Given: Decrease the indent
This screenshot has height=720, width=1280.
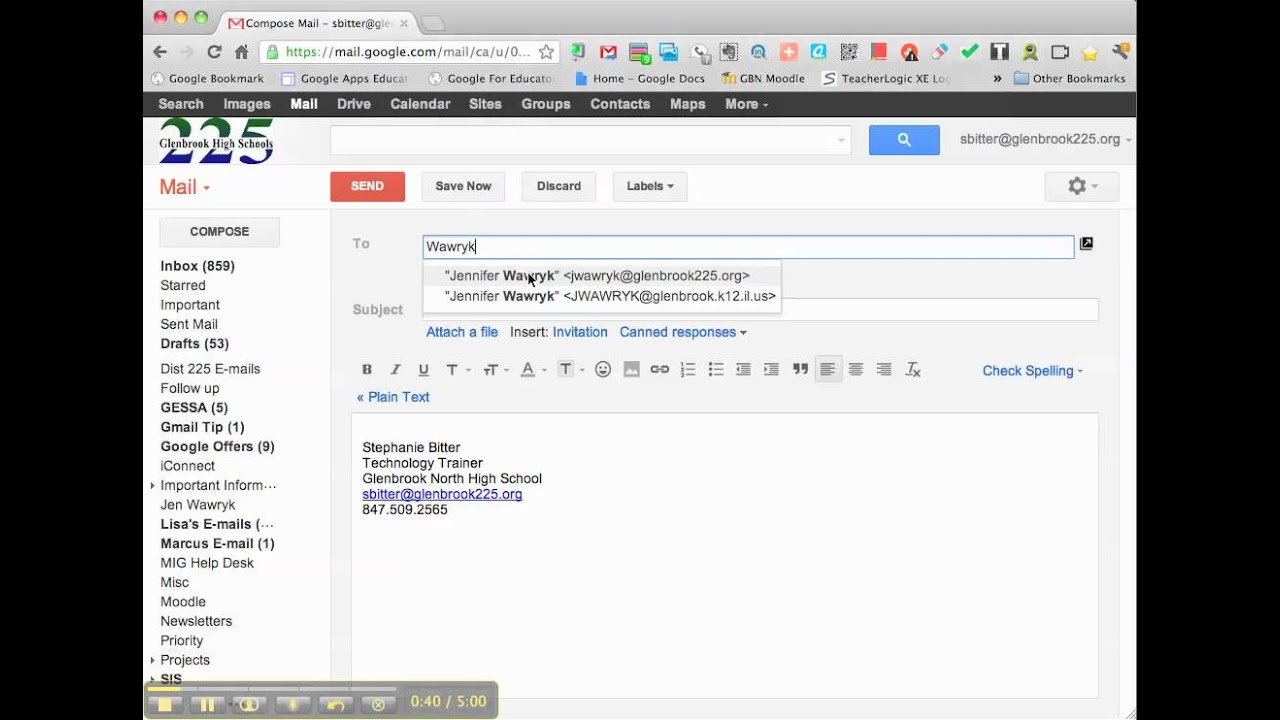Looking at the screenshot, I should (x=743, y=370).
